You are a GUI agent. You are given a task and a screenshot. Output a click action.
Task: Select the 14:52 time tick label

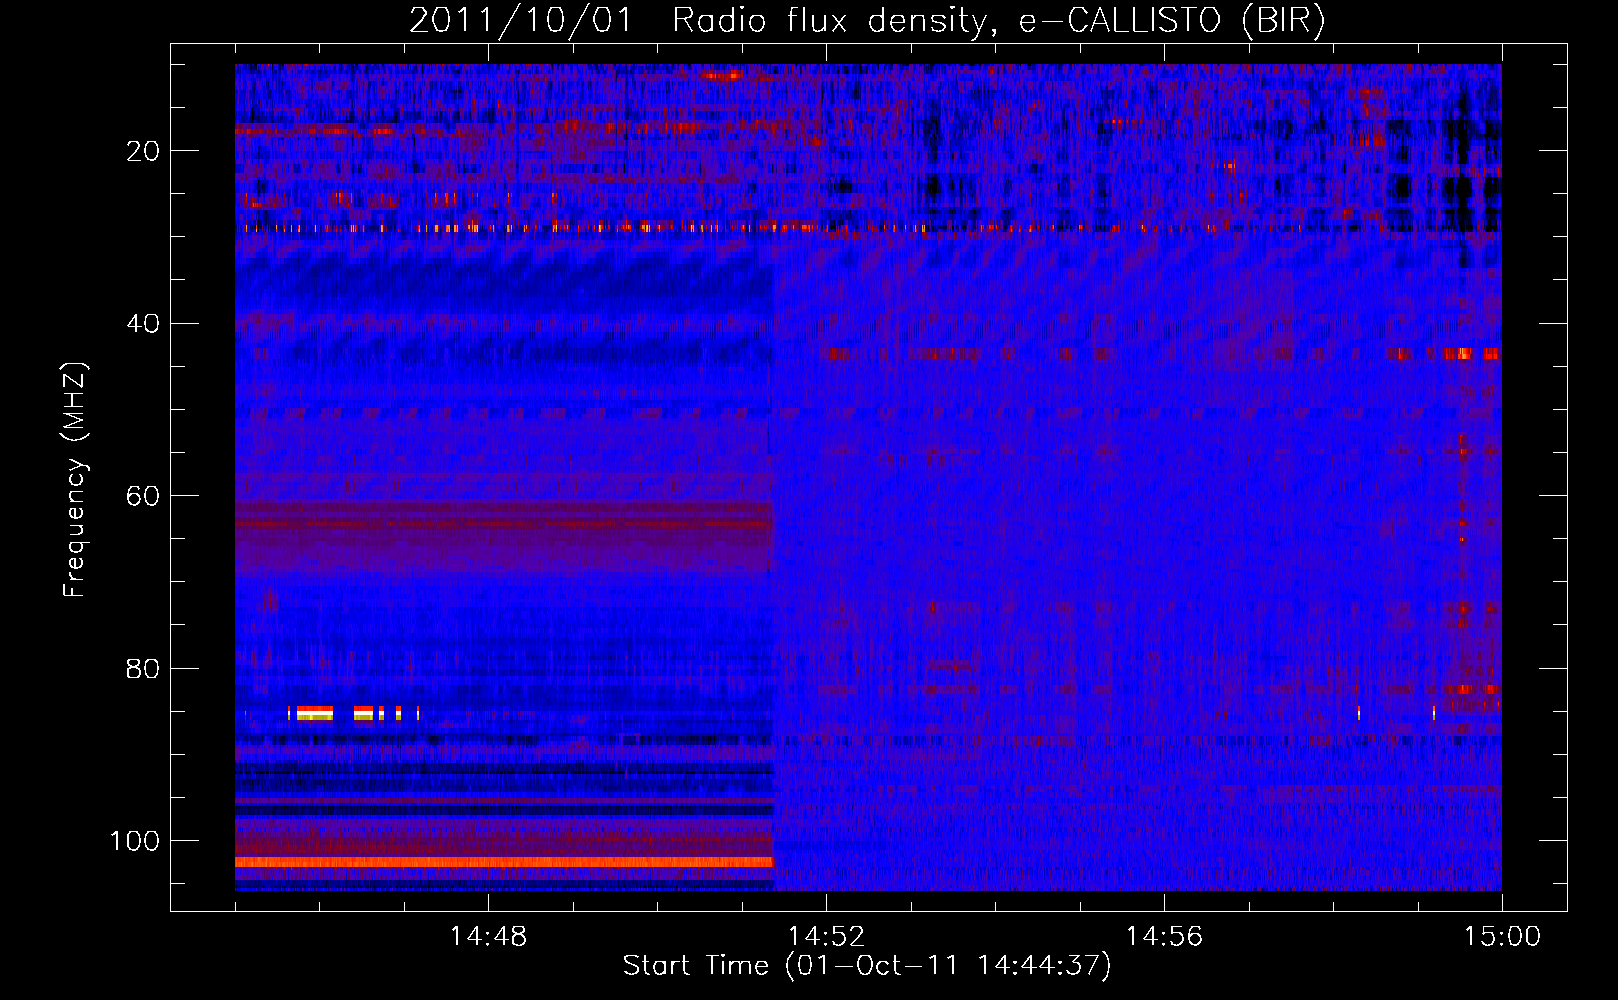[x=826, y=937]
